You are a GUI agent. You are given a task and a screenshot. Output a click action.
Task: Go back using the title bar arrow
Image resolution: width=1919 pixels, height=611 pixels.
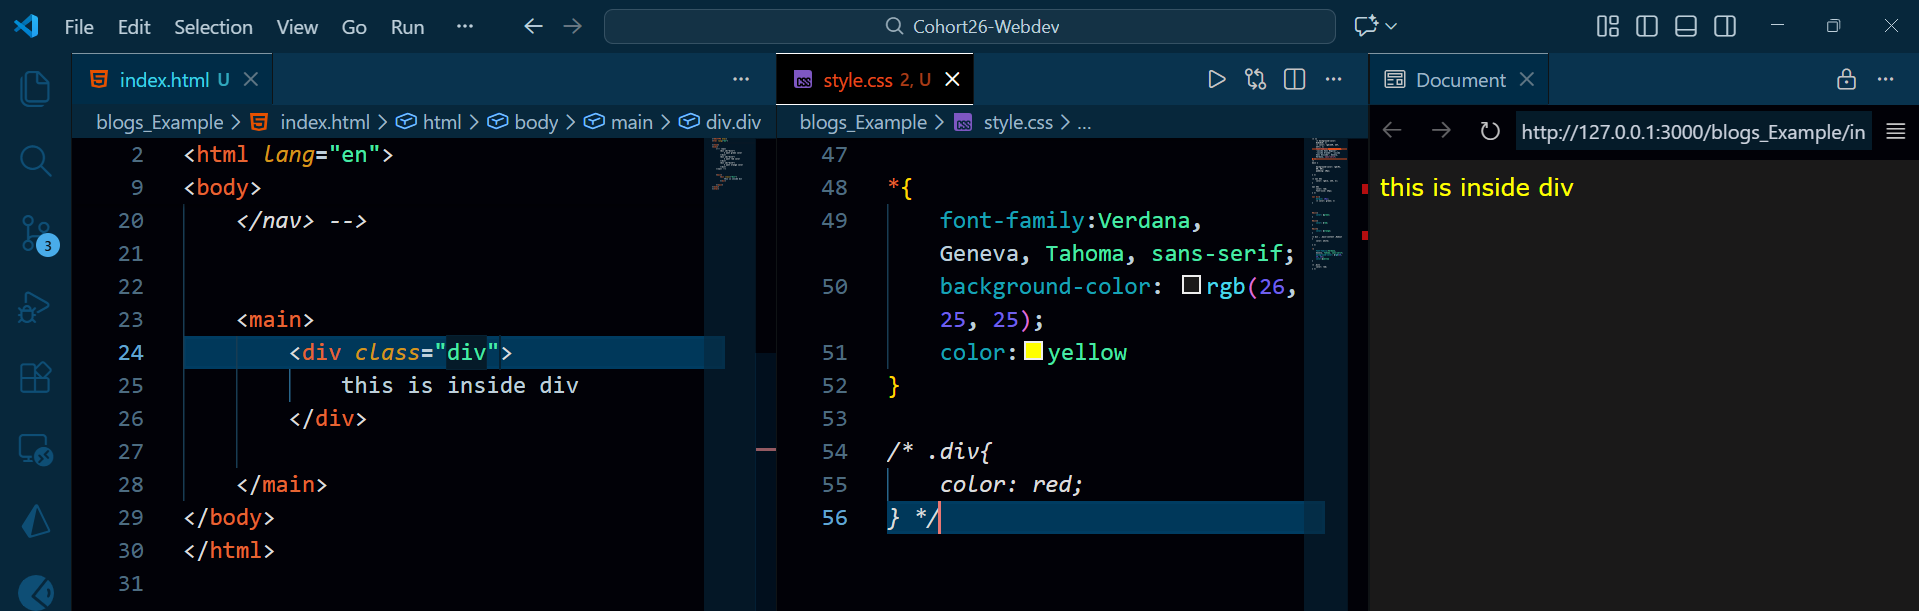(x=533, y=26)
